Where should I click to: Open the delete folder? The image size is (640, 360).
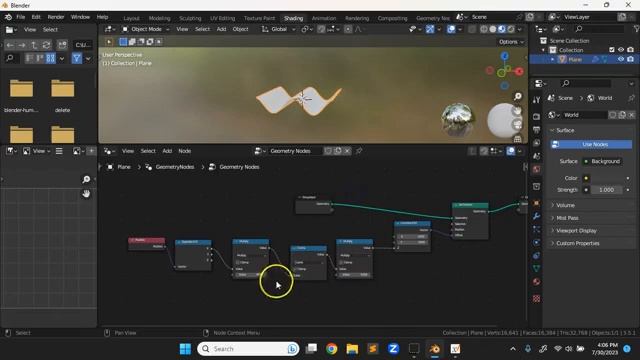click(x=62, y=96)
